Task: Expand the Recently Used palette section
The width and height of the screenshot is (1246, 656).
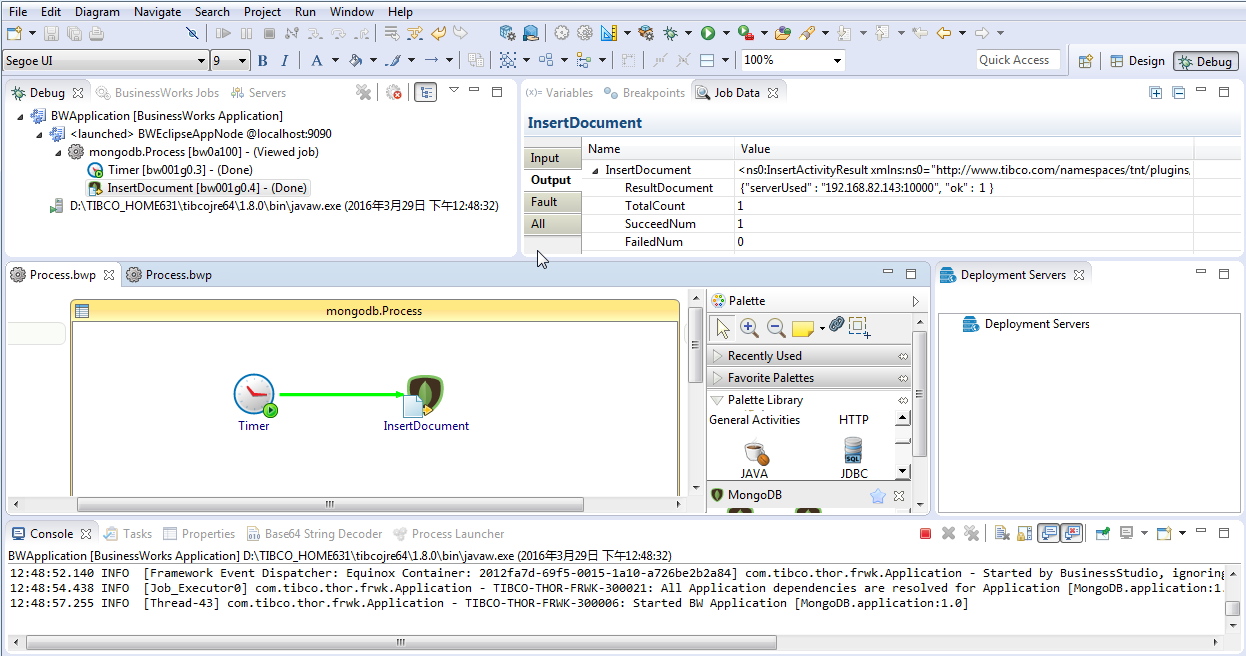Action: point(764,356)
